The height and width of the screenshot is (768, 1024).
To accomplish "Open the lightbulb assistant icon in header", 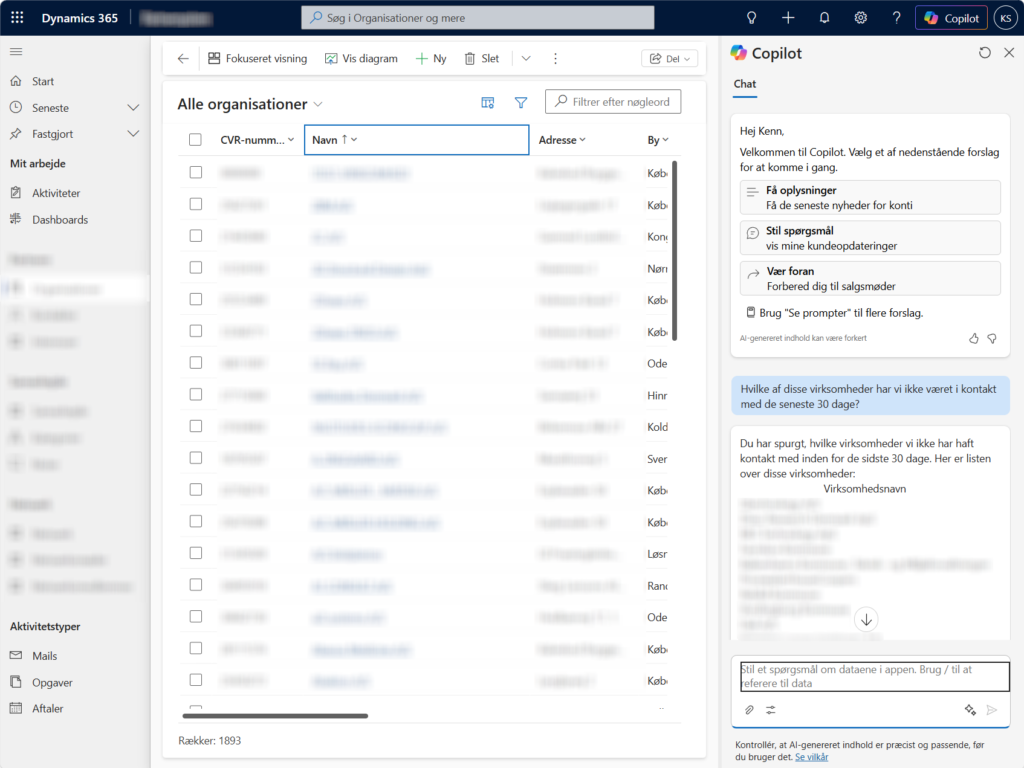I will point(752,18).
